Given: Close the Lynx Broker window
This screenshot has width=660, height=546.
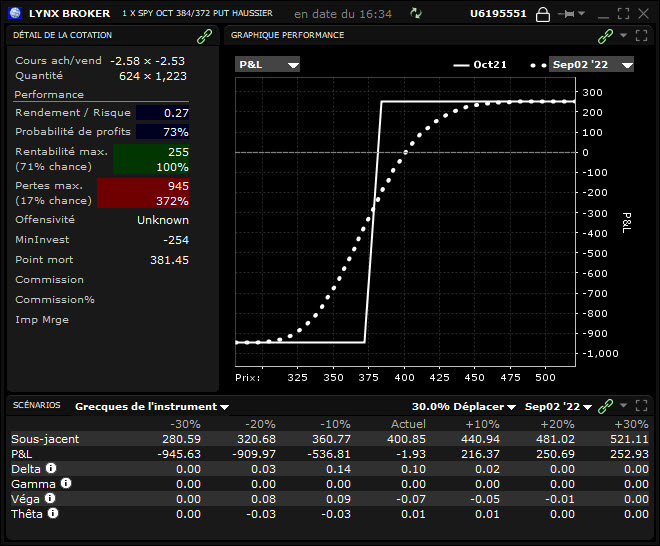Looking at the screenshot, I should point(643,13).
